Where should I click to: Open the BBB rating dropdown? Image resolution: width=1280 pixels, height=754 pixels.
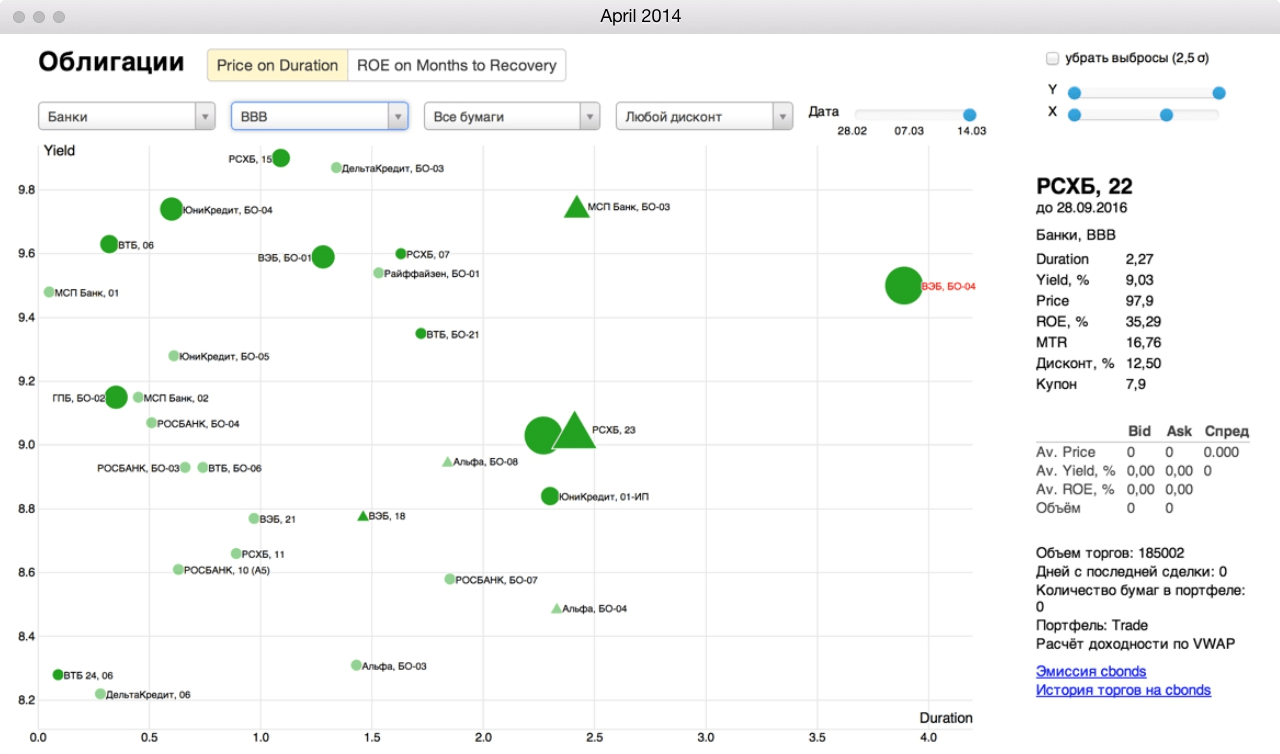click(320, 116)
